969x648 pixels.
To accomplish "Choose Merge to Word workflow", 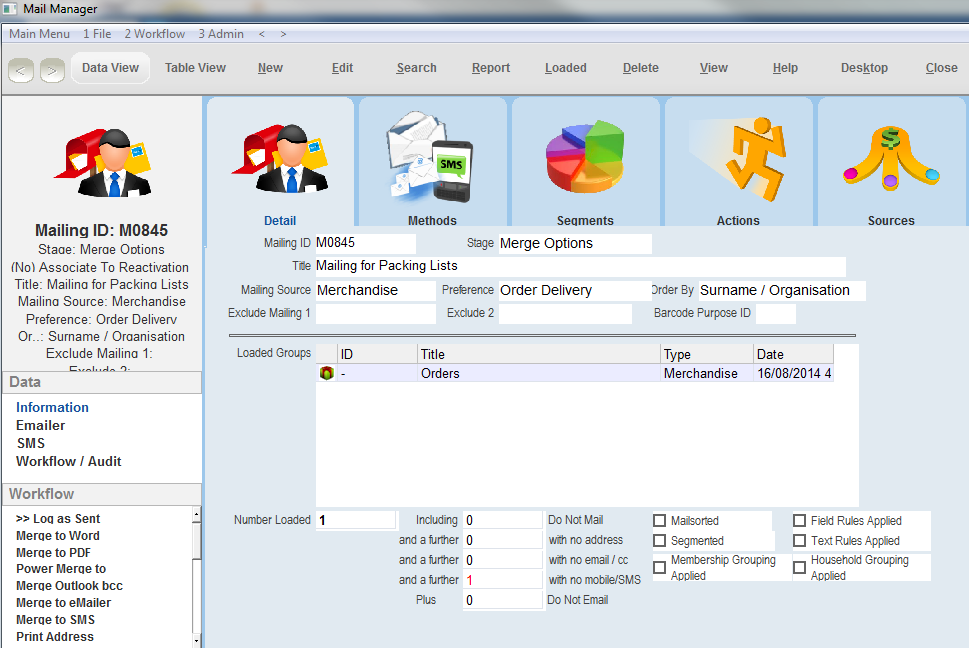I will [58, 536].
